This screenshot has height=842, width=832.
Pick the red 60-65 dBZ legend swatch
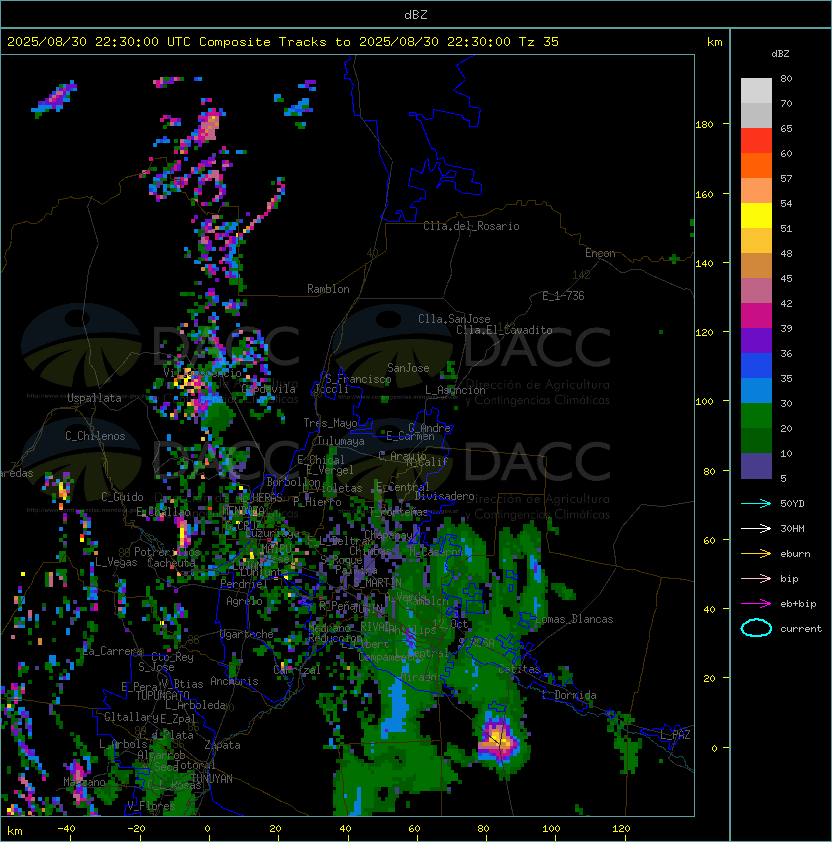point(756,141)
